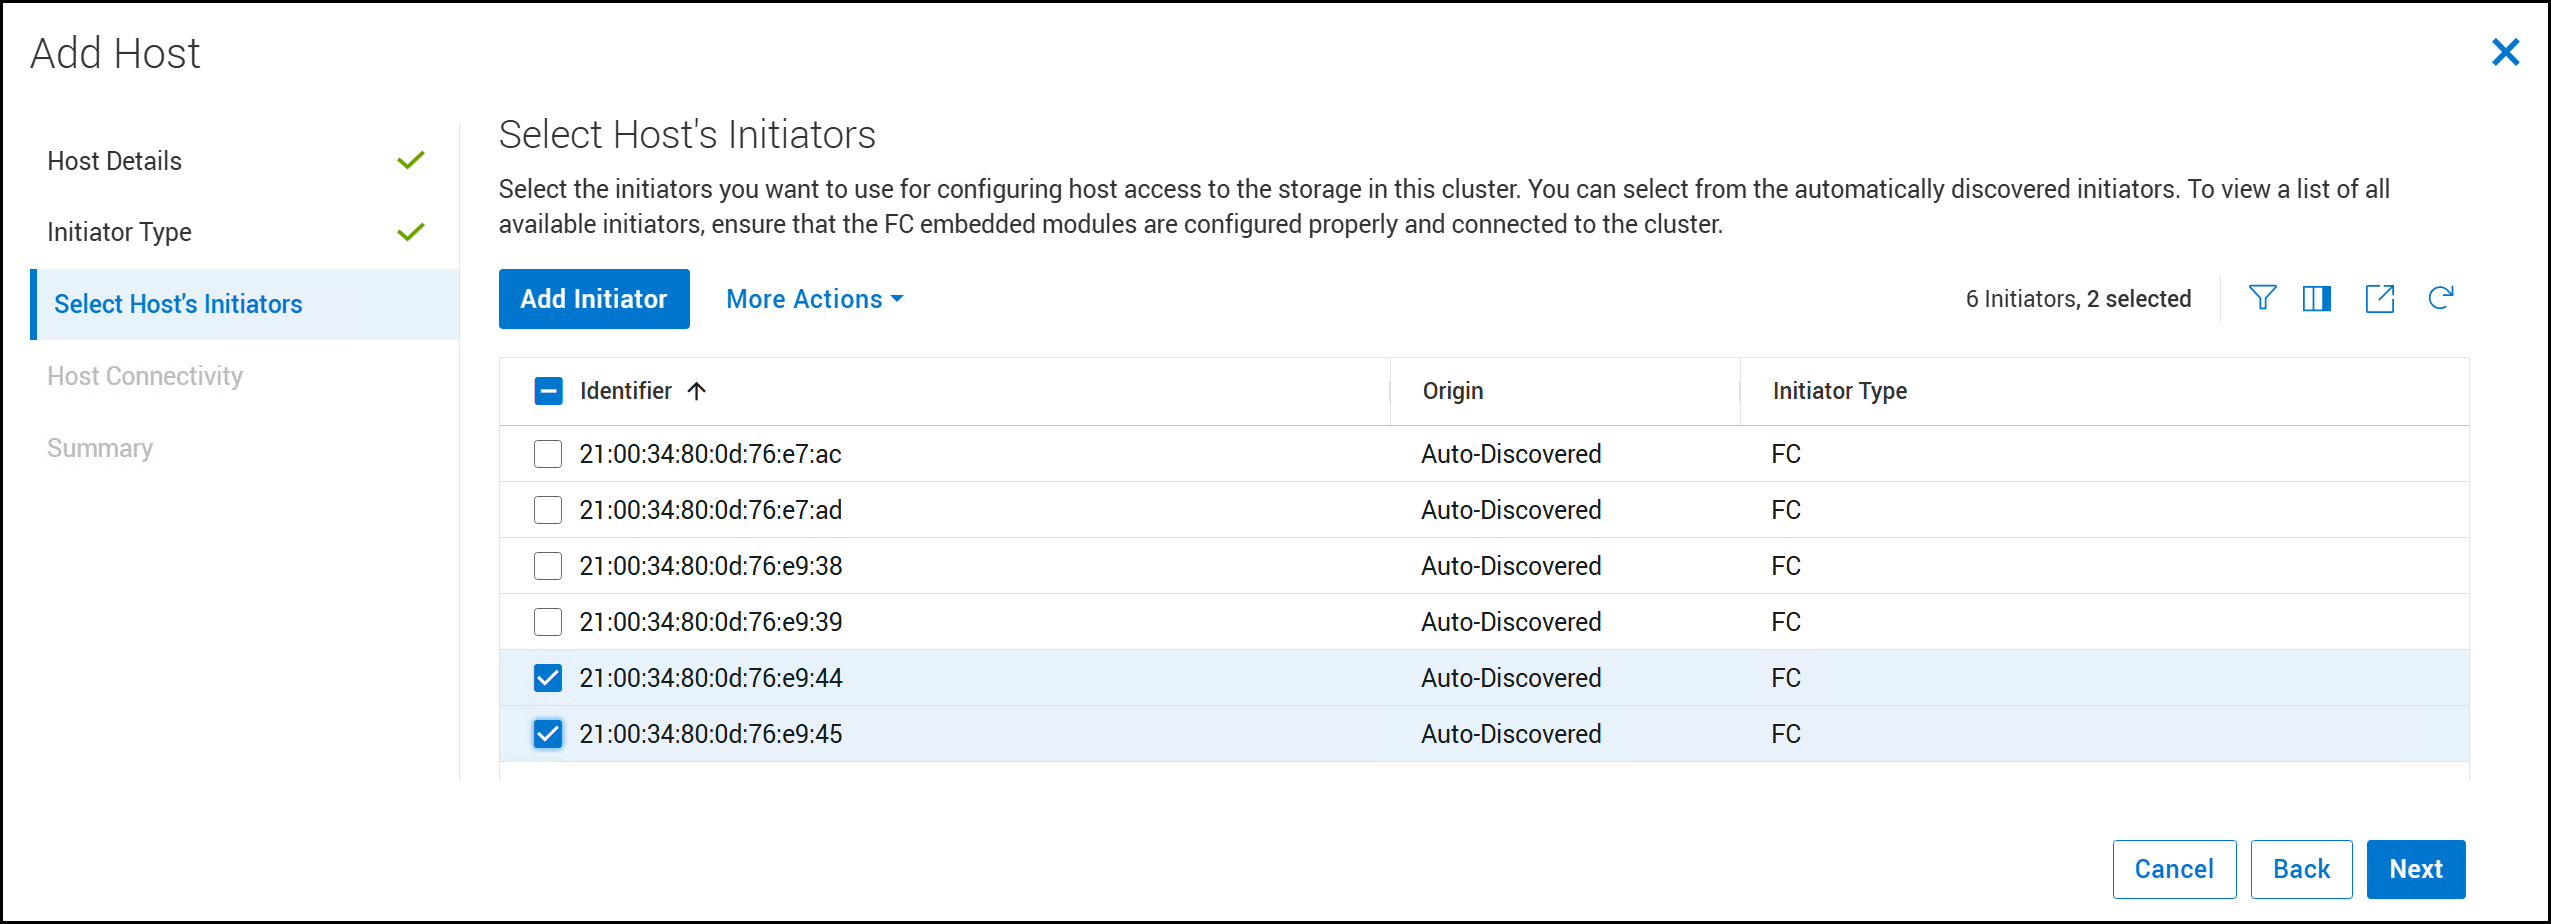Uncheck initiator 21:00:34:80:0d:76:e9:44
This screenshot has height=924, width=2551.
pyautogui.click(x=548, y=678)
